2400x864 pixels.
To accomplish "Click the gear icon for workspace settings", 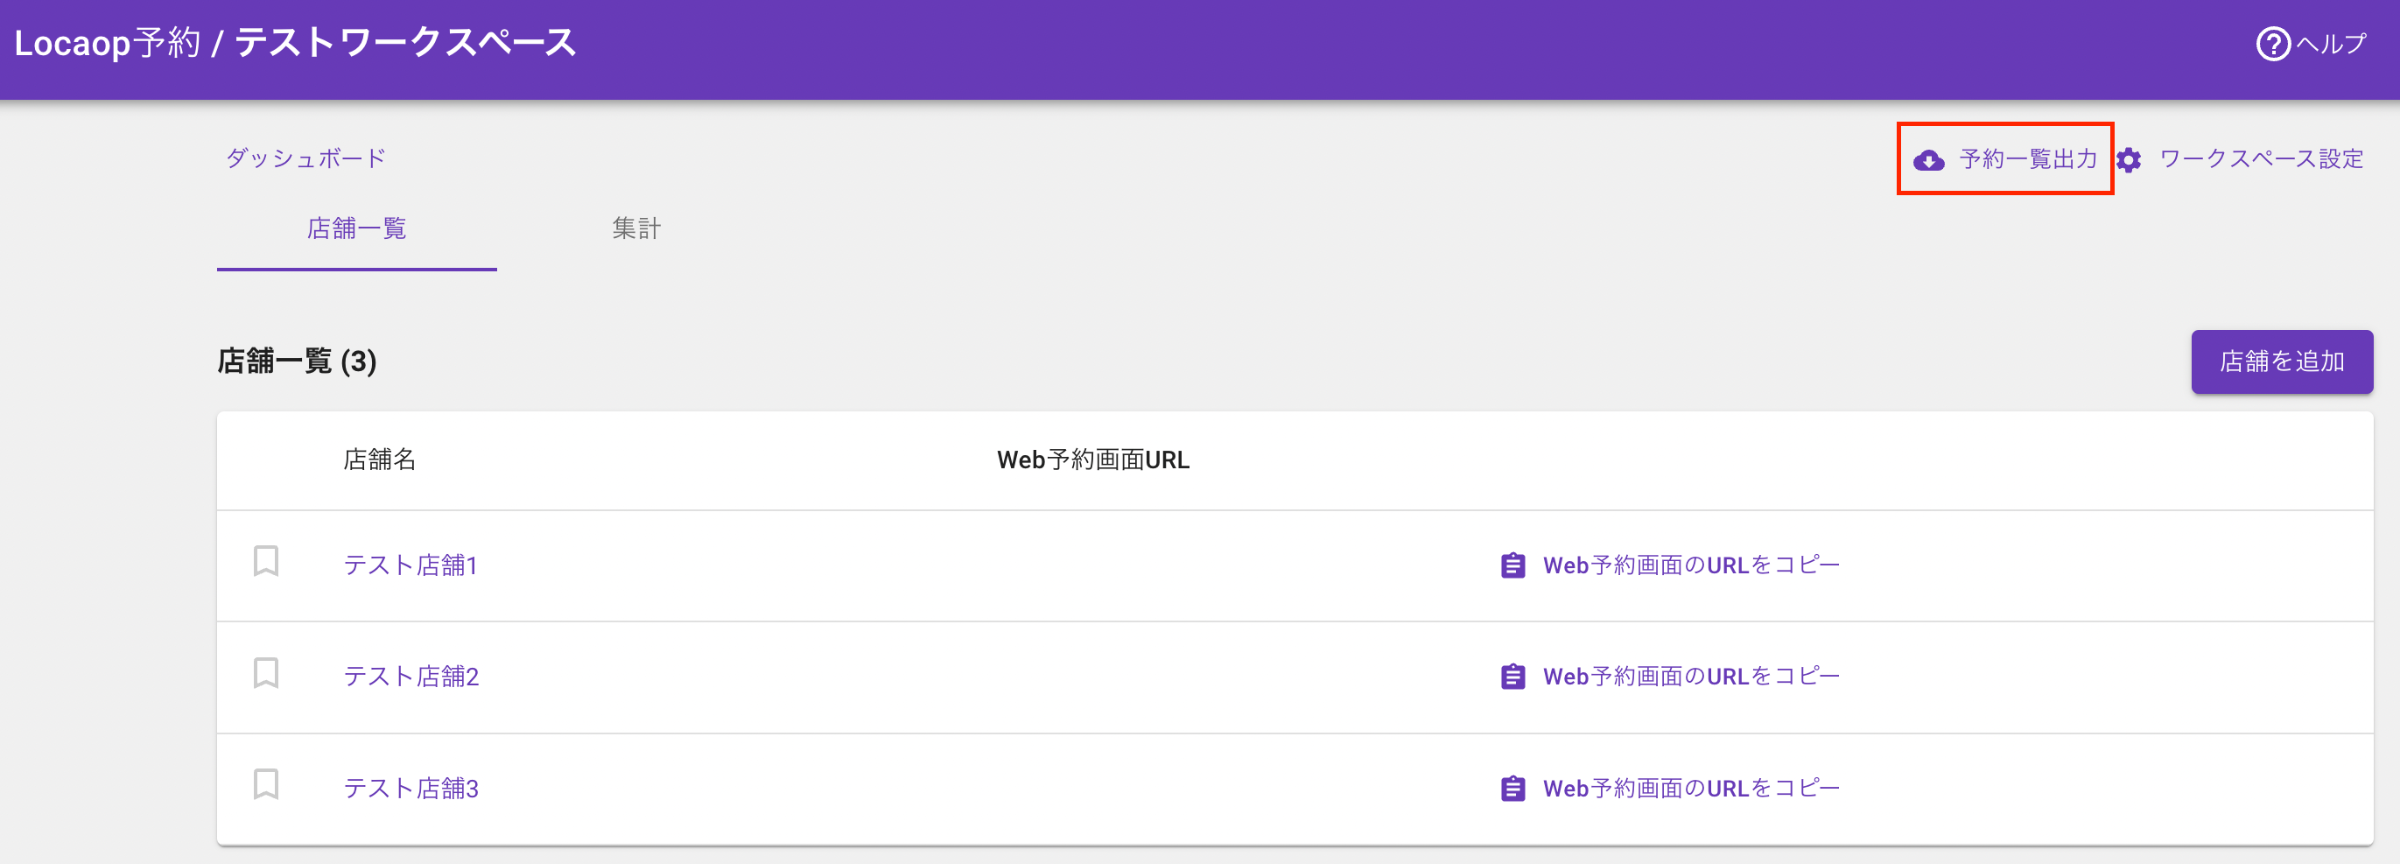I will pos(2129,160).
